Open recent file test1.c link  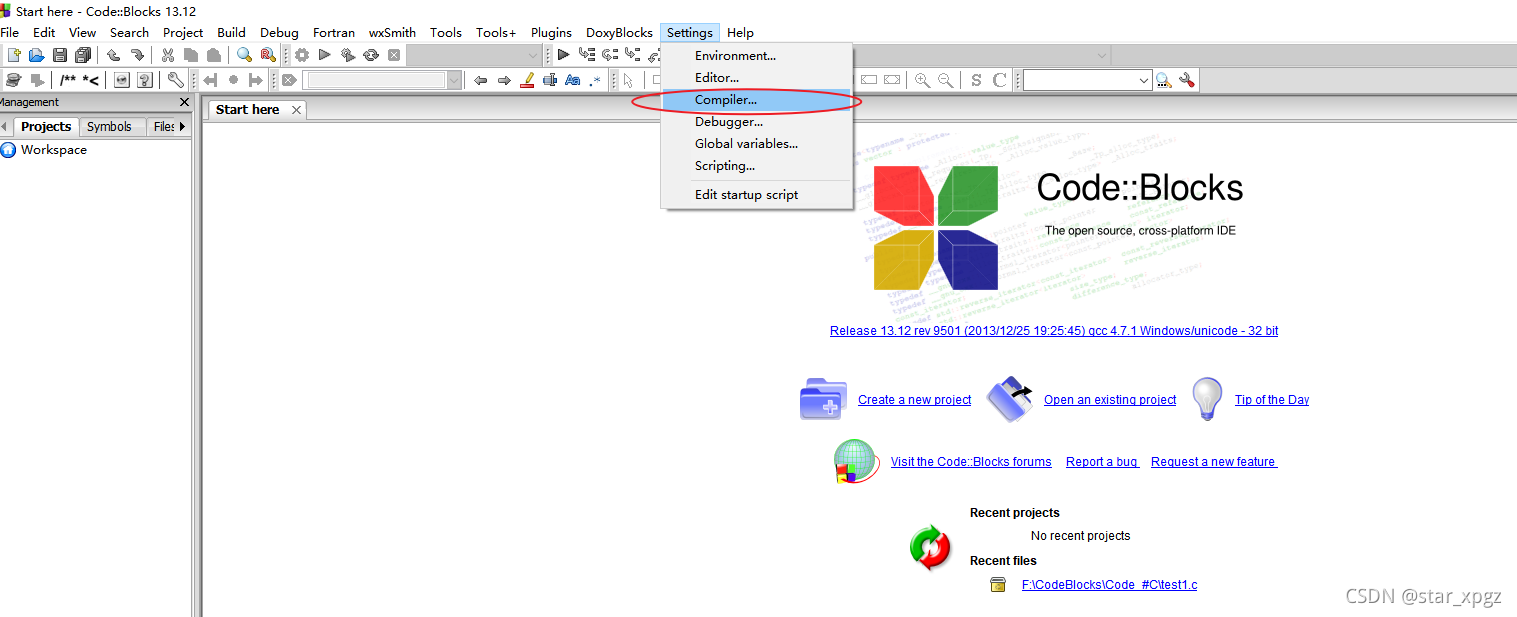click(x=1109, y=585)
